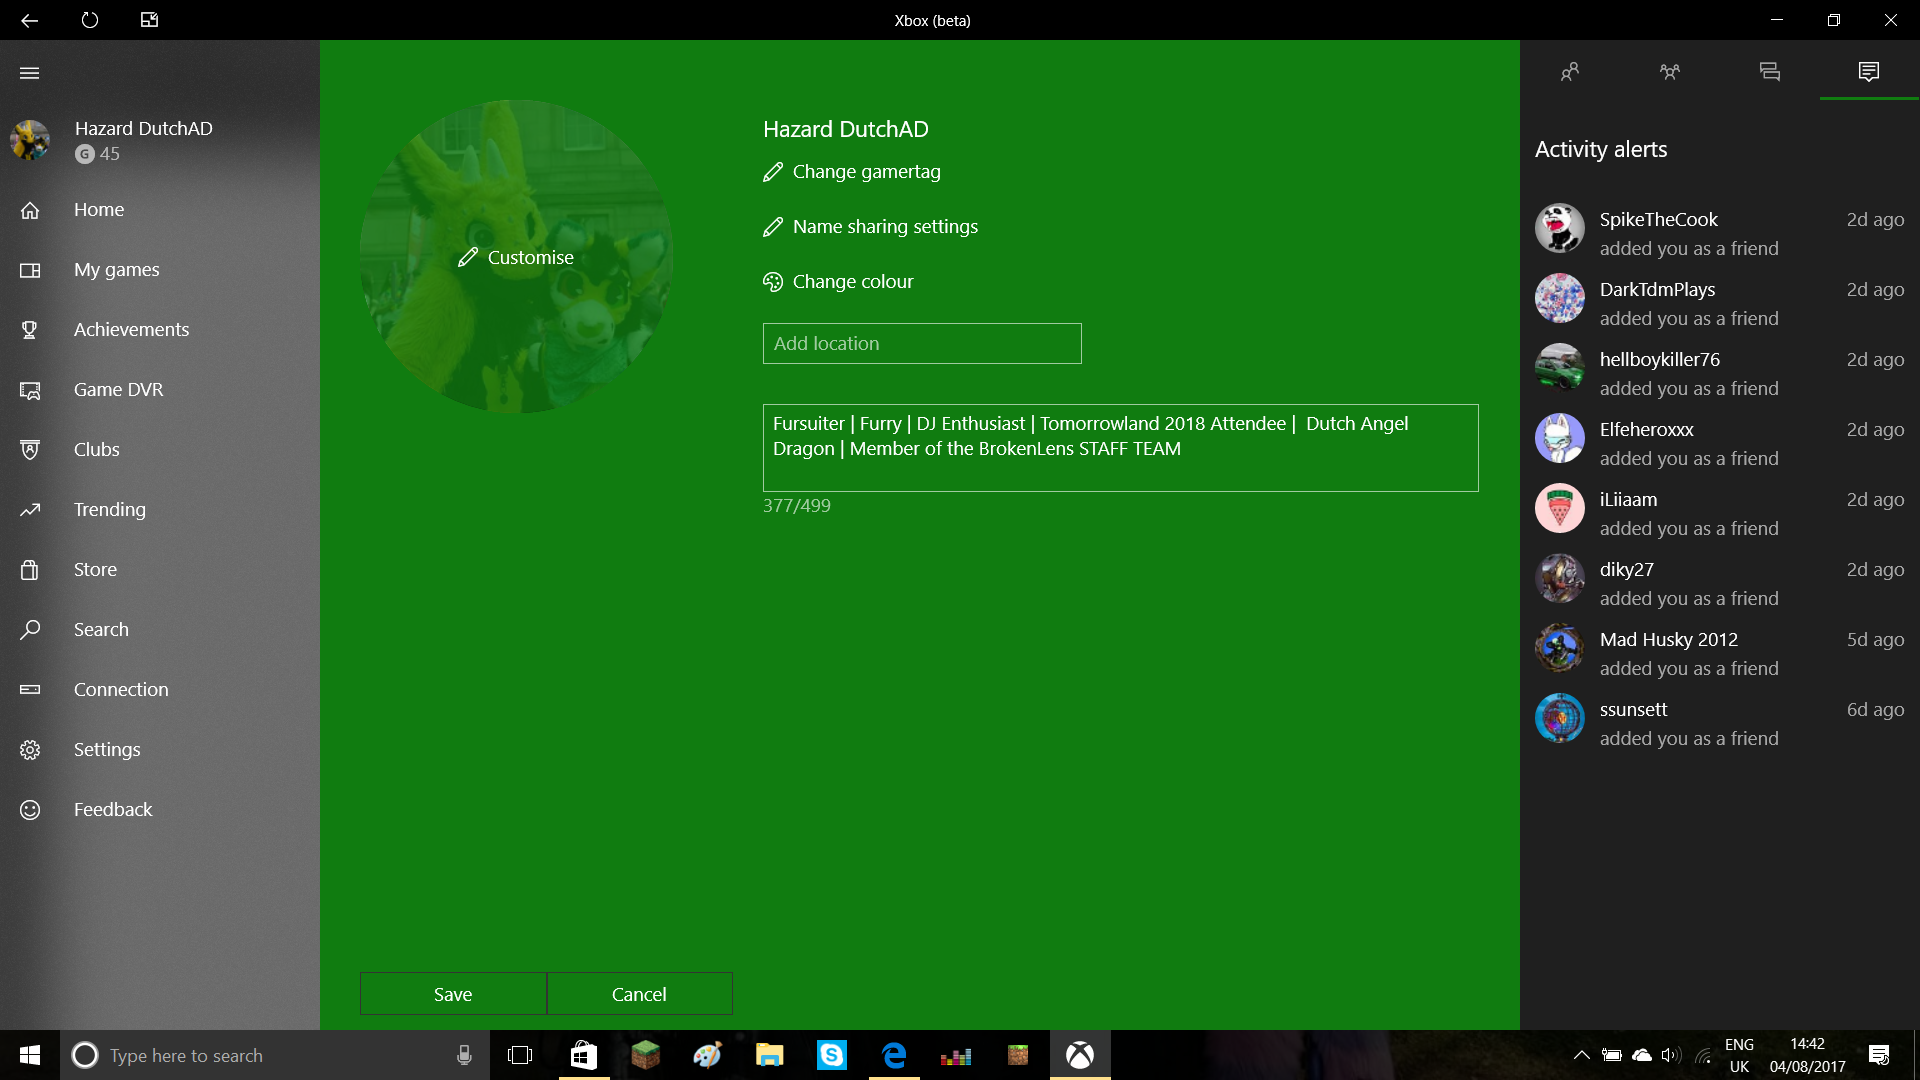The height and width of the screenshot is (1080, 1920).
Task: Switch to the Parties panel tab
Action: [x=1670, y=71]
